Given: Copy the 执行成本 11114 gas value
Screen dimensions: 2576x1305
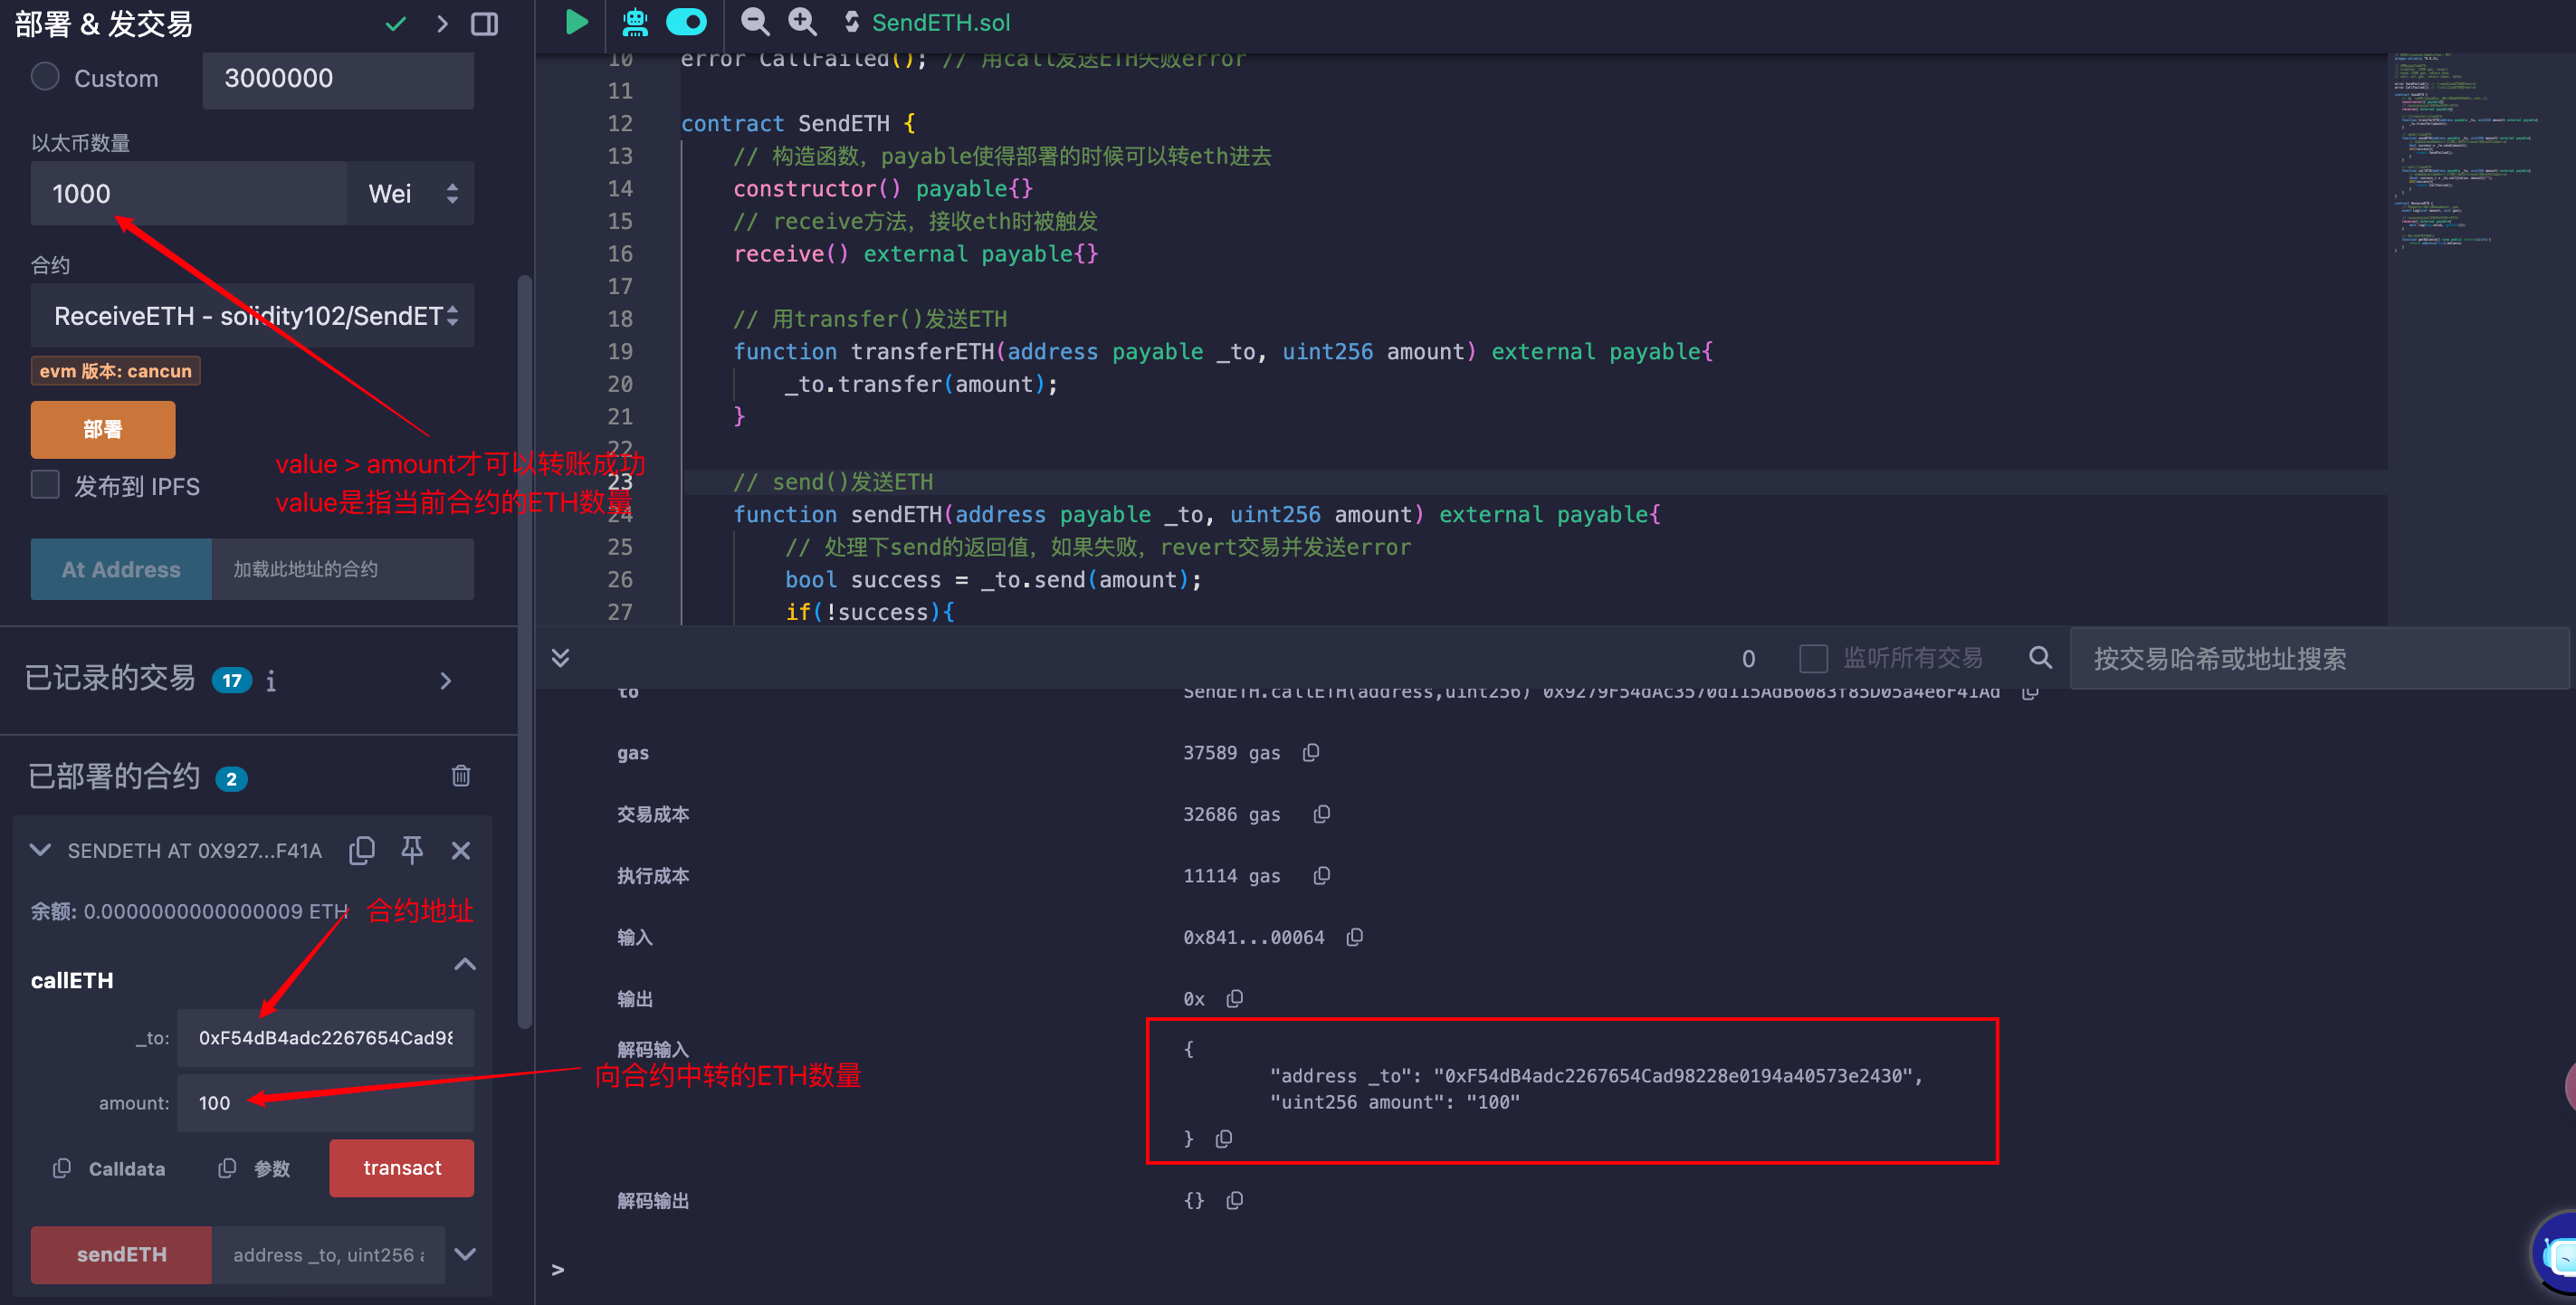Looking at the screenshot, I should click(x=1321, y=875).
